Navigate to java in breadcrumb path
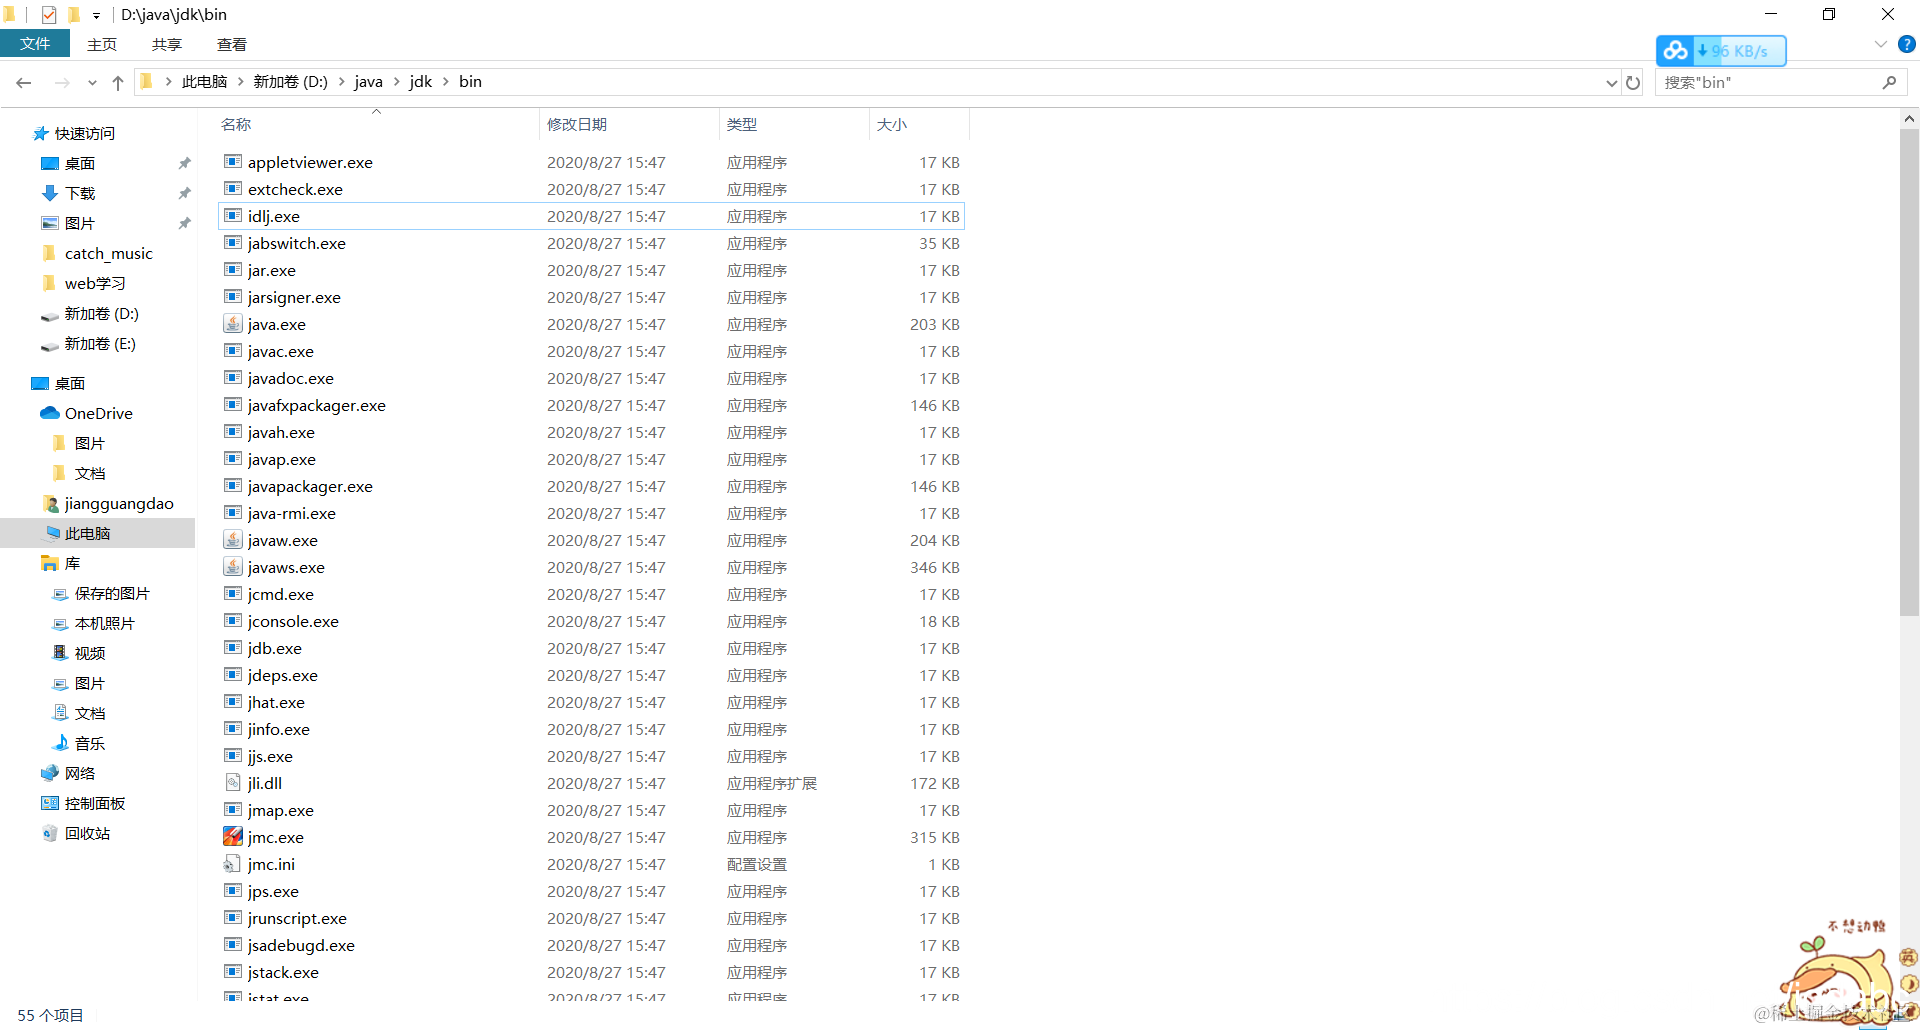 pyautogui.click(x=368, y=82)
